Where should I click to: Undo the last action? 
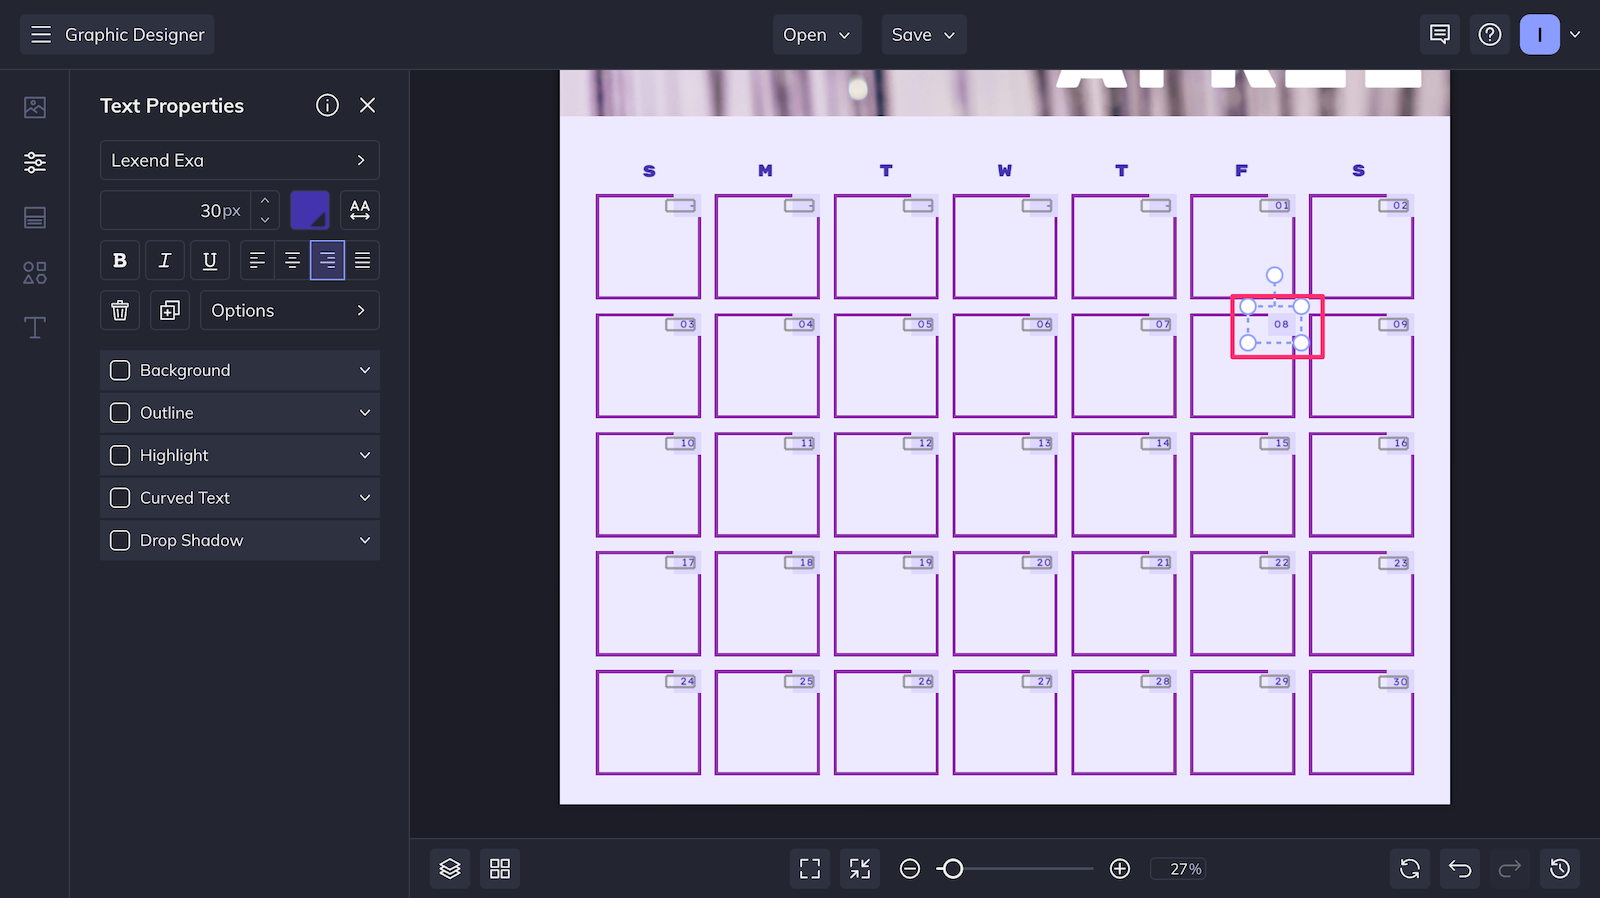(x=1460, y=869)
